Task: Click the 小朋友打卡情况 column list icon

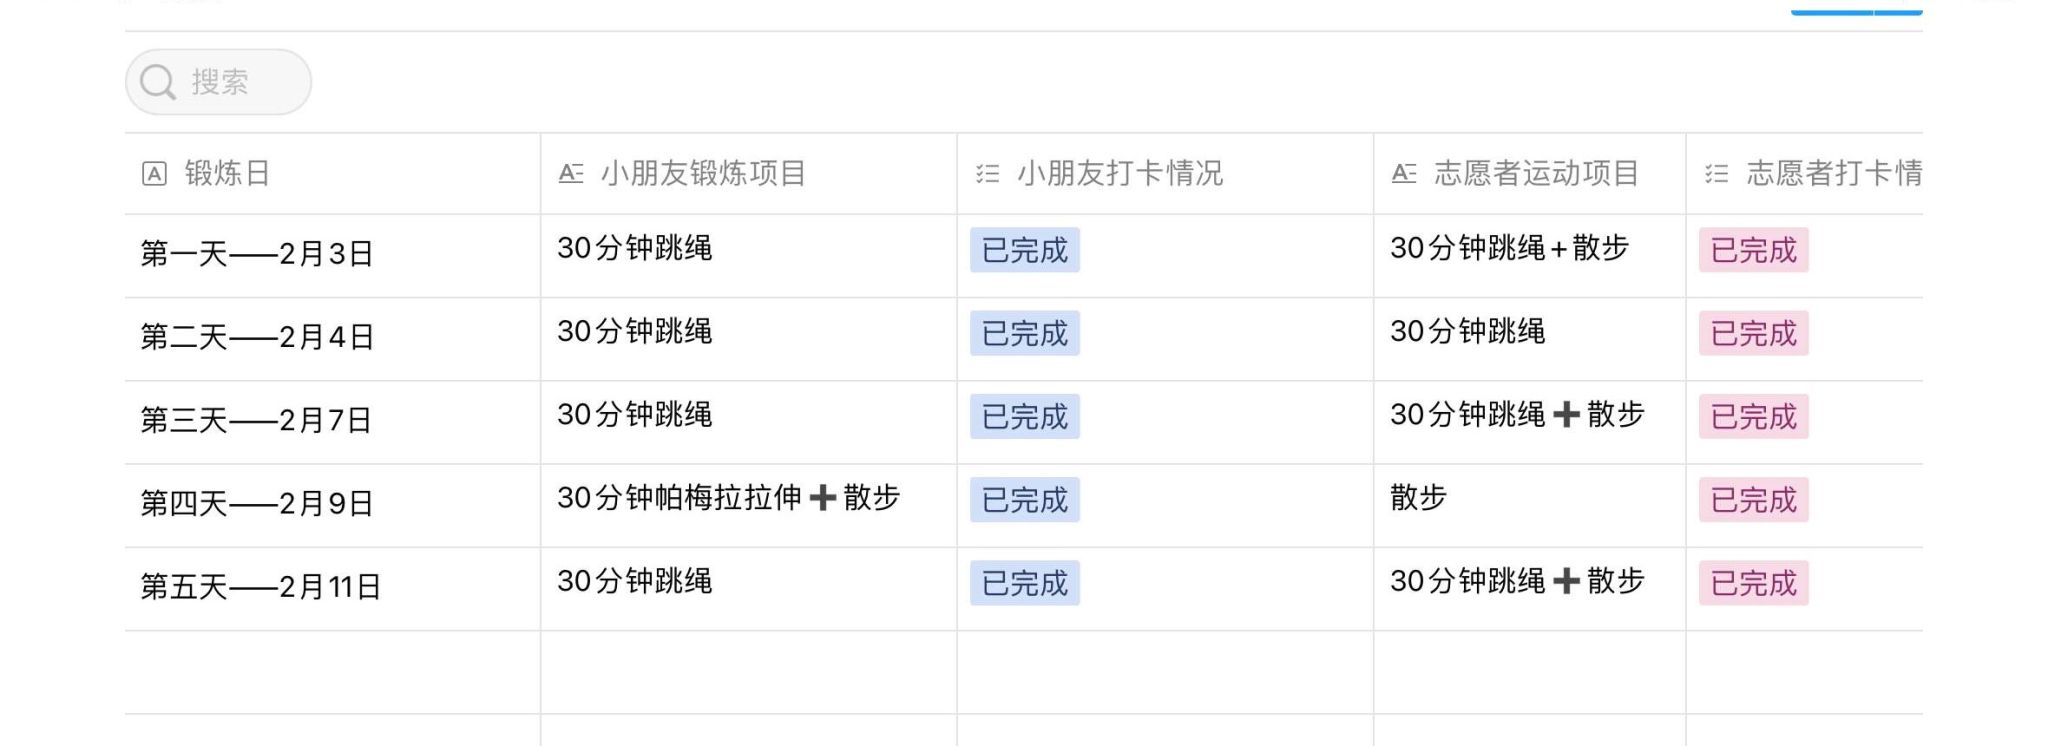Action: coord(987,174)
